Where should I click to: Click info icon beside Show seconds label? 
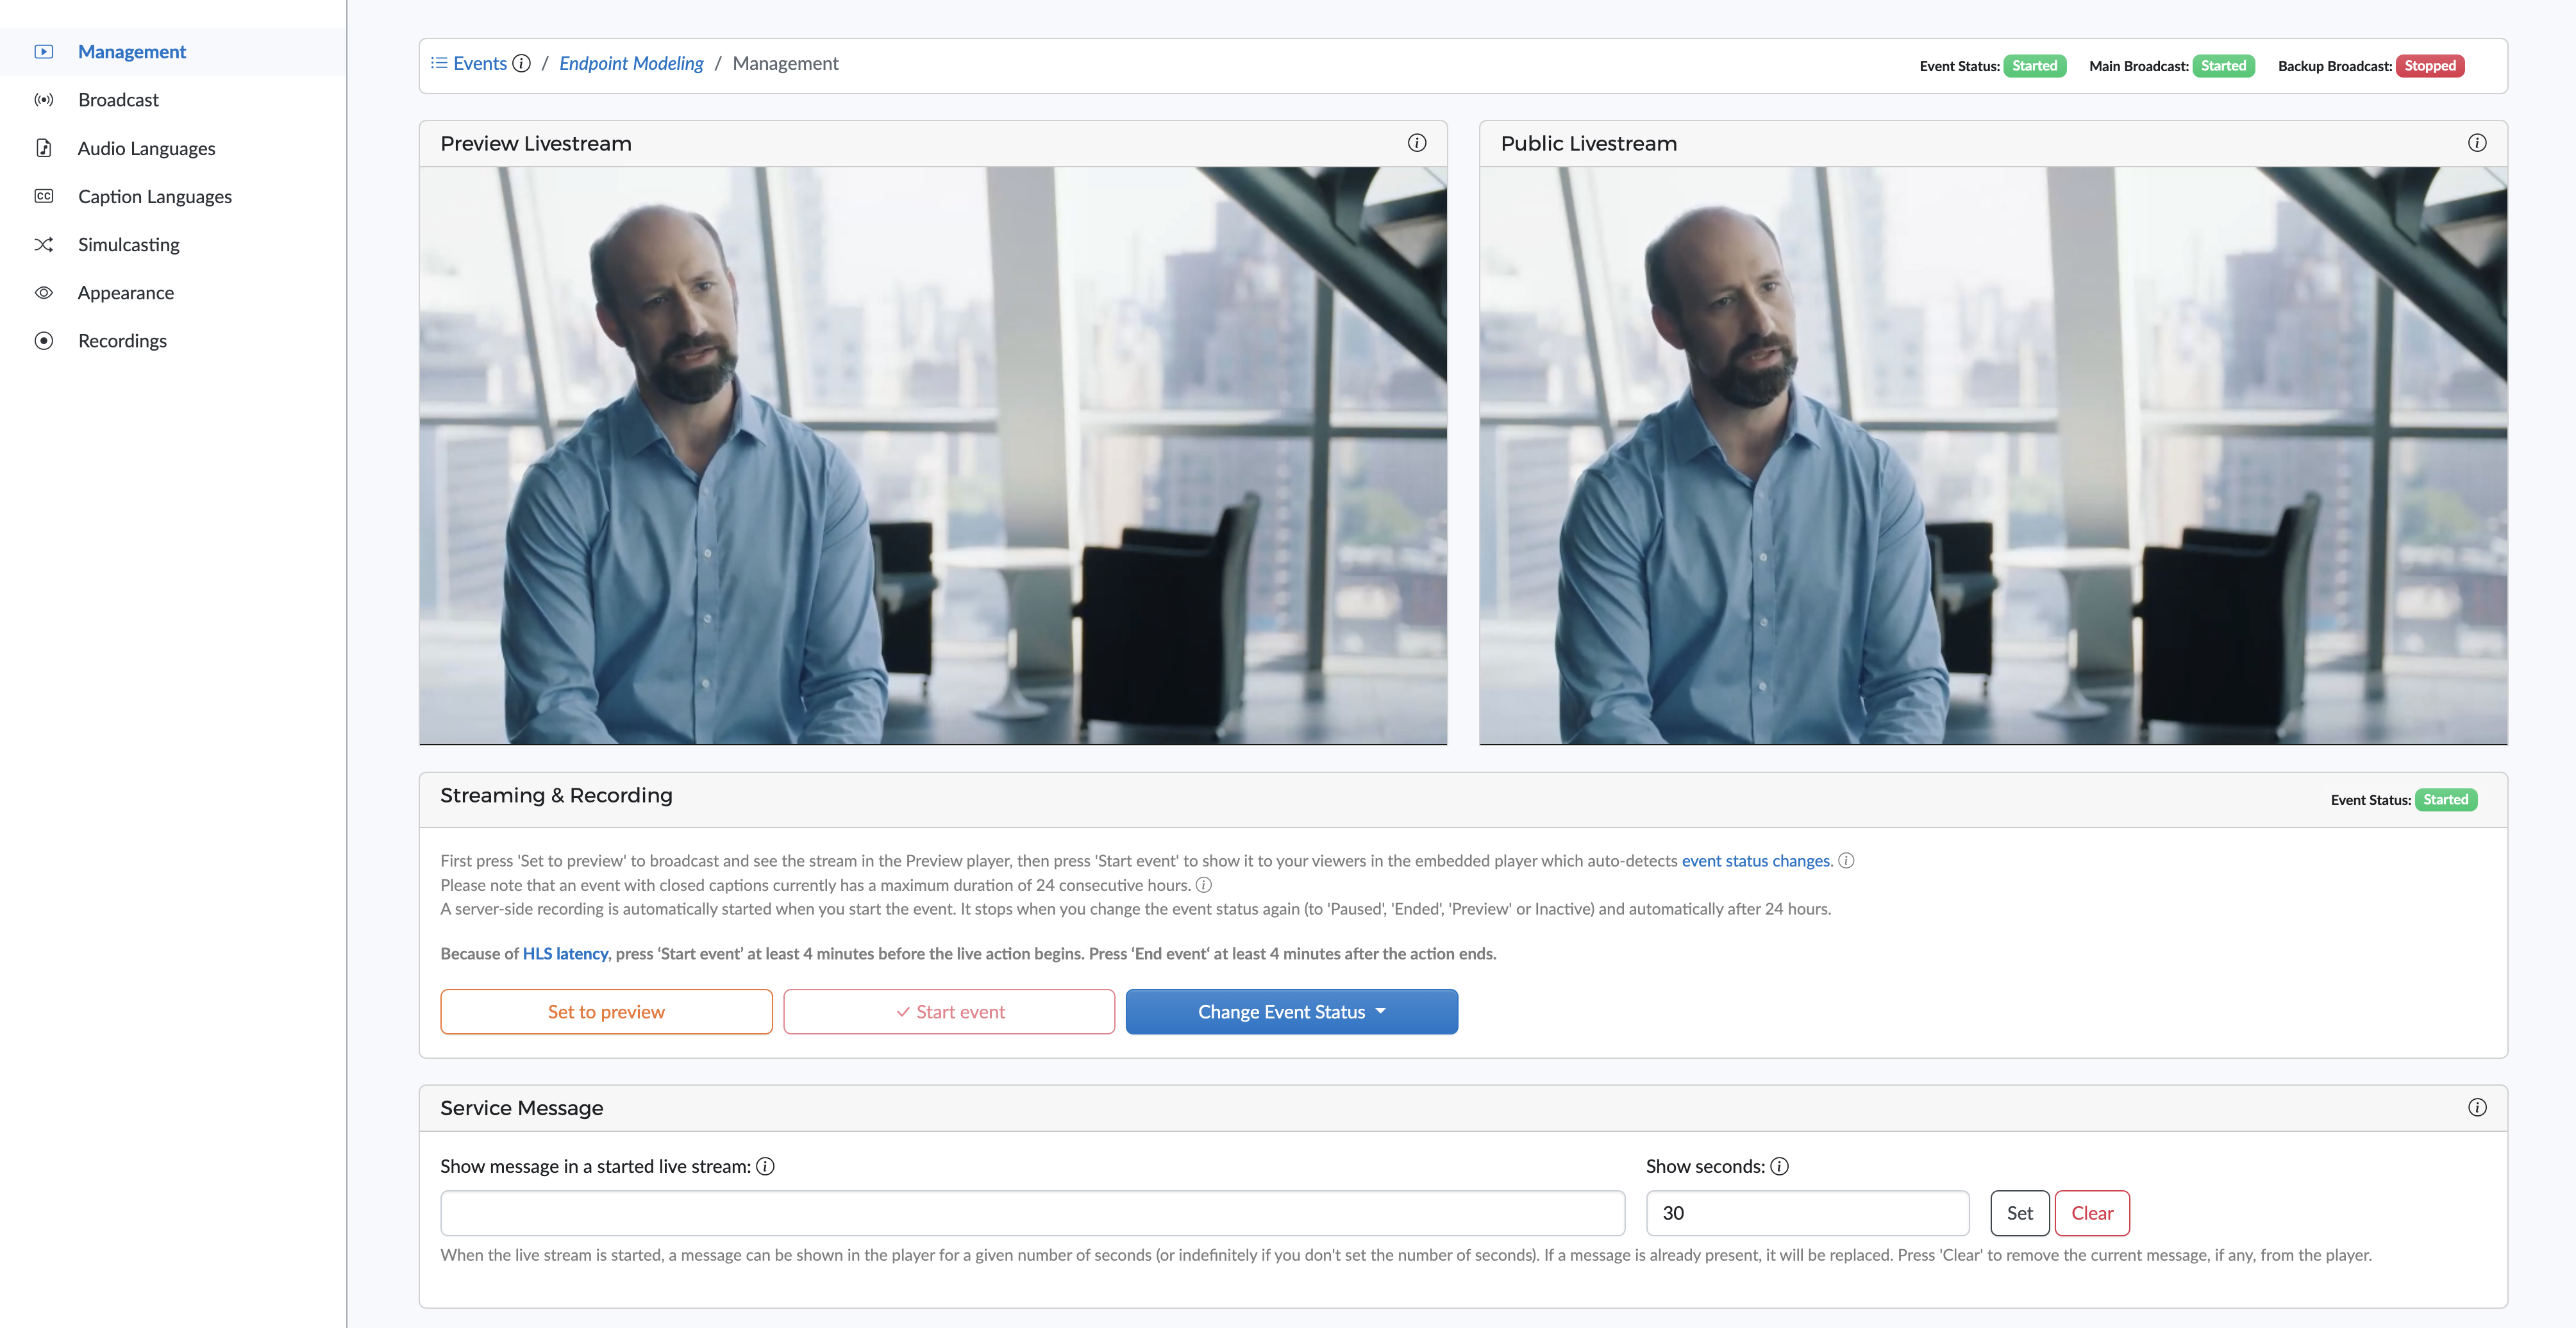click(x=1779, y=1166)
